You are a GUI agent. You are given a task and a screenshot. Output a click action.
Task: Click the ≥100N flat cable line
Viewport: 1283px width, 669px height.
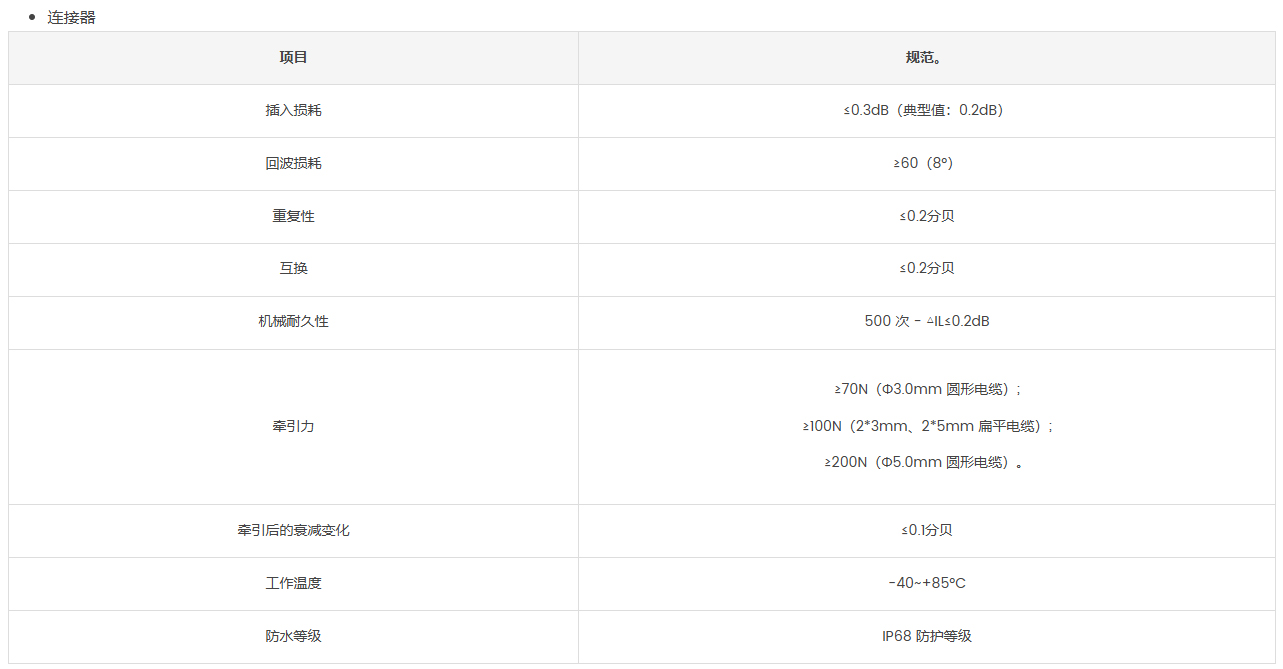click(928, 427)
